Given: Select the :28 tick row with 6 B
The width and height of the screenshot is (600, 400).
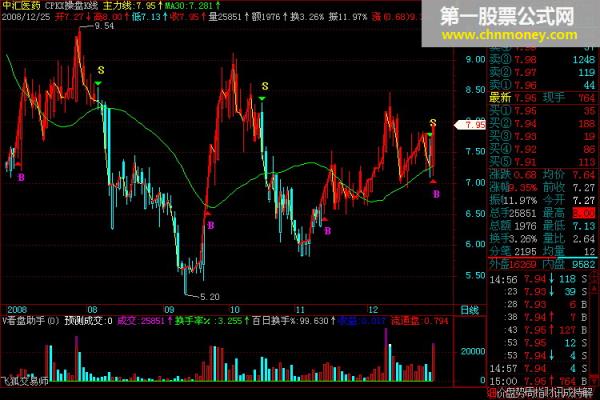Looking at the screenshot, I should tap(538, 305).
